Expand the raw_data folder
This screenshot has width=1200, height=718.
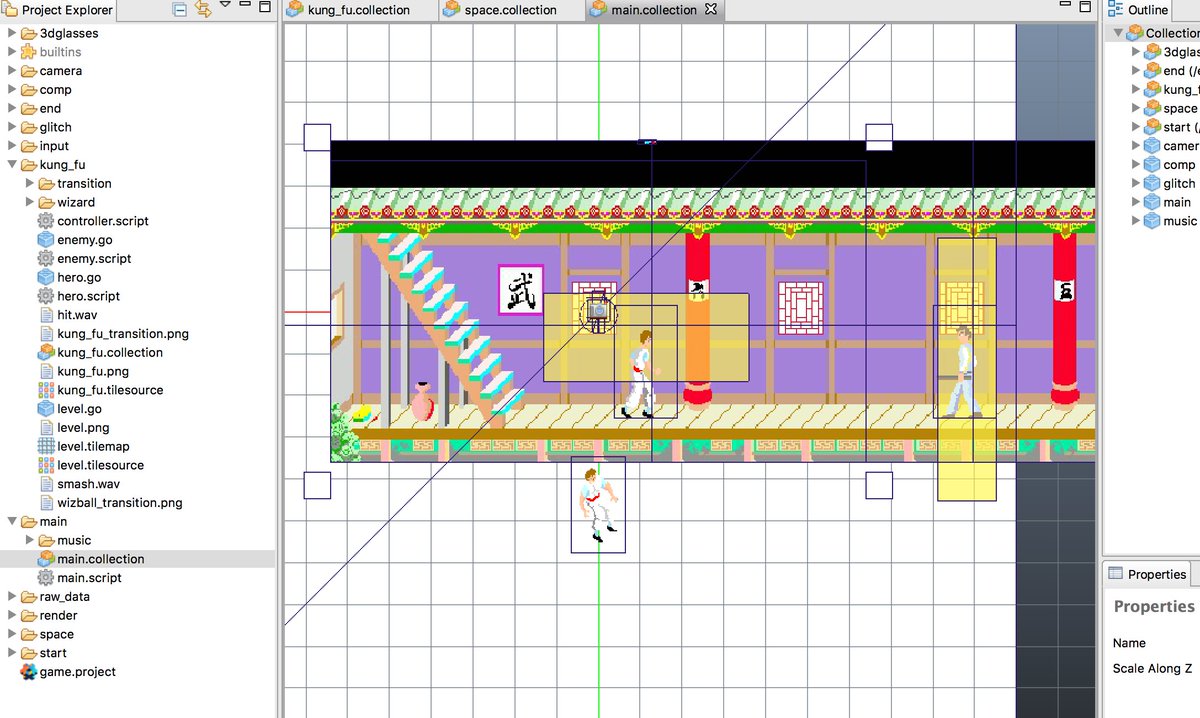[x=12, y=597]
